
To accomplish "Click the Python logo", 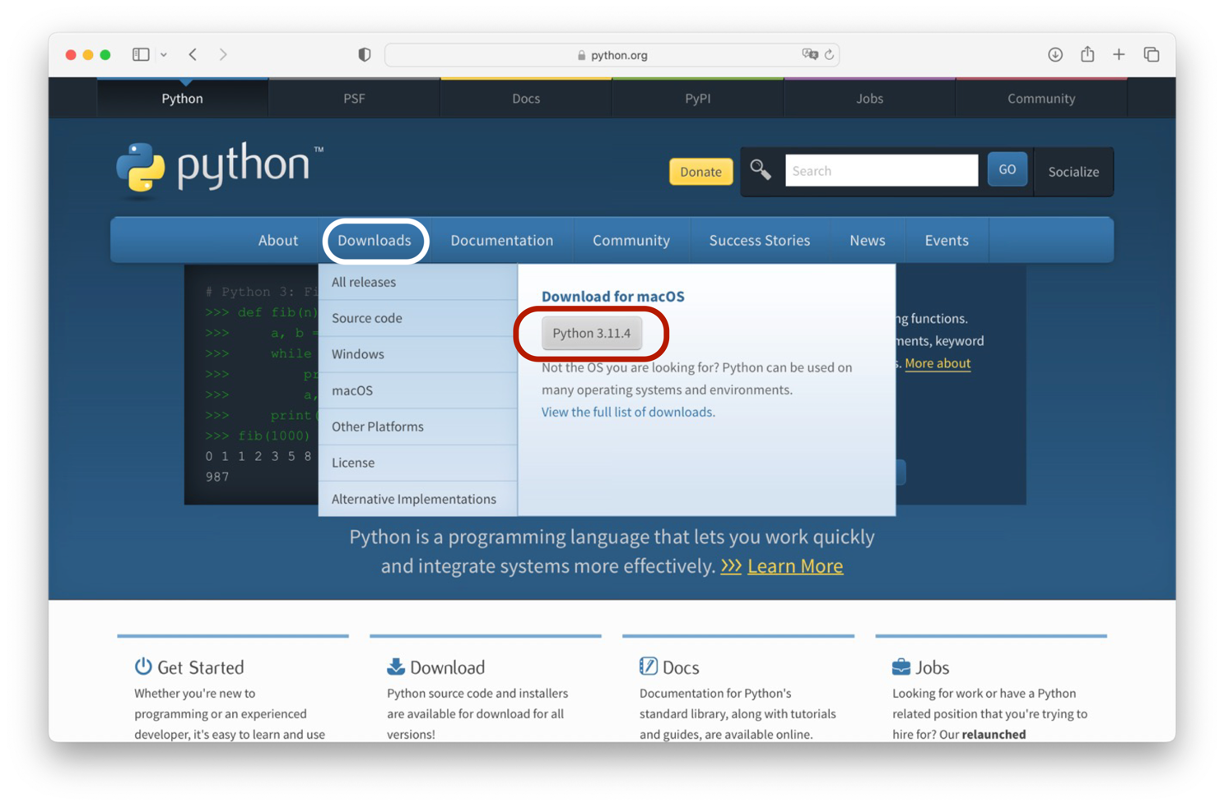I will coord(220,167).
